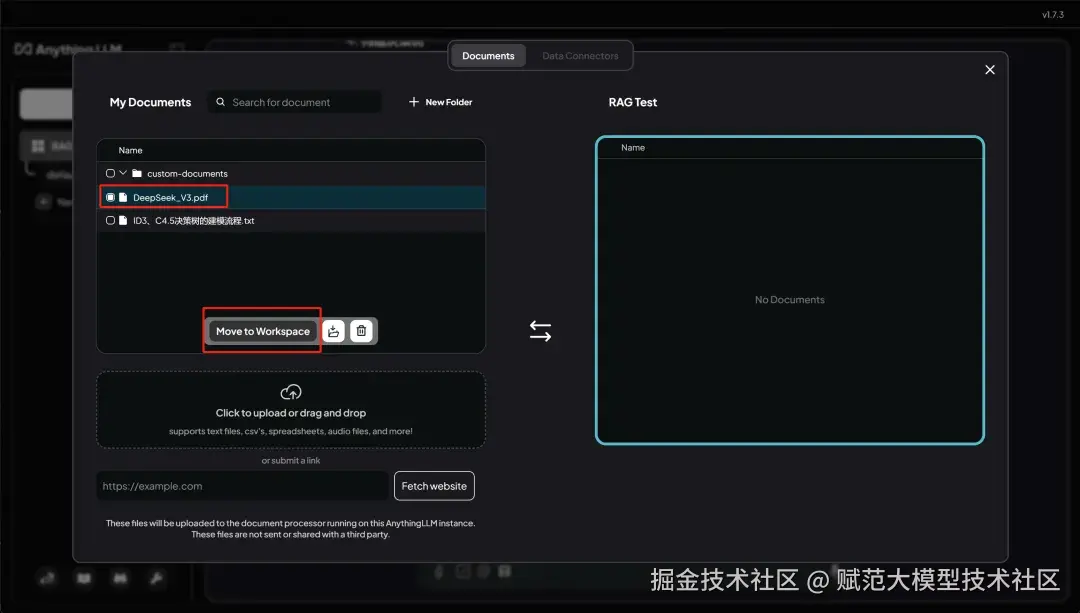Switch to the Data Connectors tab
The height and width of the screenshot is (613, 1080).
pyautogui.click(x=580, y=55)
